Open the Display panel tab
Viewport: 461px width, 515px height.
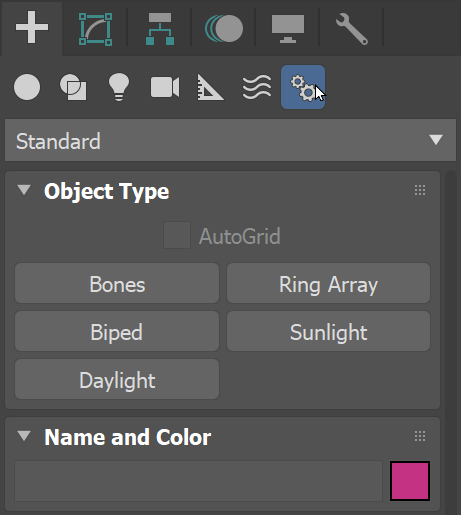(288, 29)
